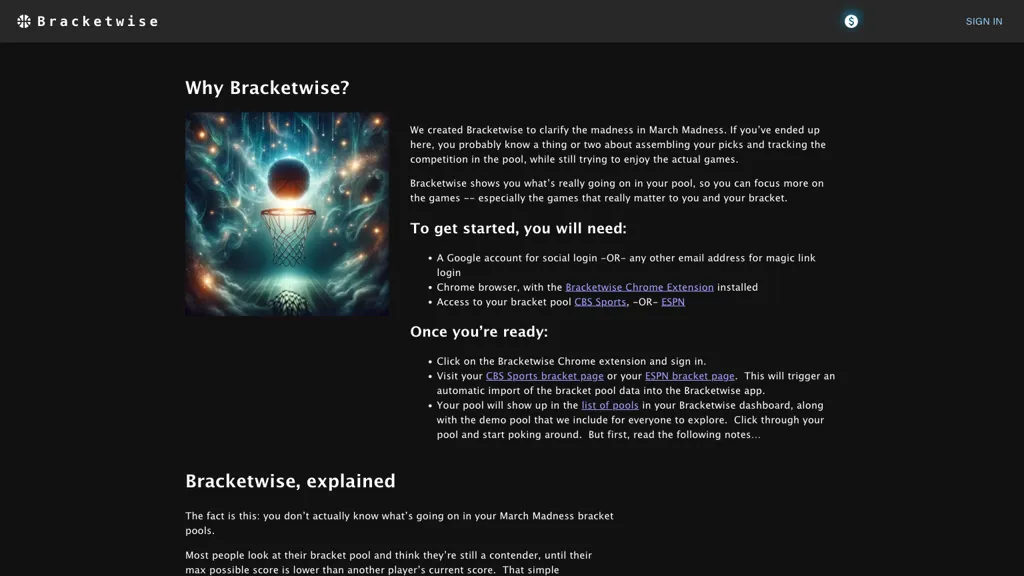Visit the CBS Sports link
1024x576 pixels.
(x=599, y=301)
